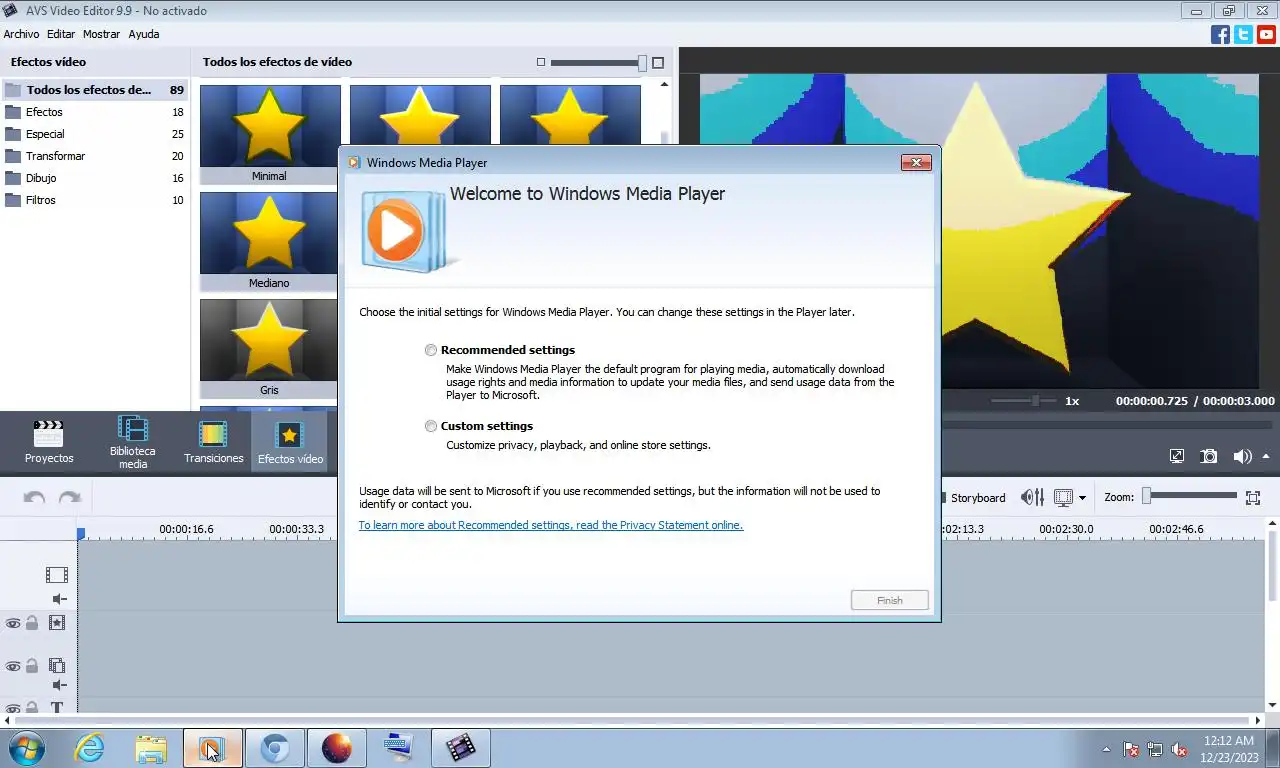1280x768 pixels.
Task: Toggle visibility eye on overlay track
Action: coord(13,666)
